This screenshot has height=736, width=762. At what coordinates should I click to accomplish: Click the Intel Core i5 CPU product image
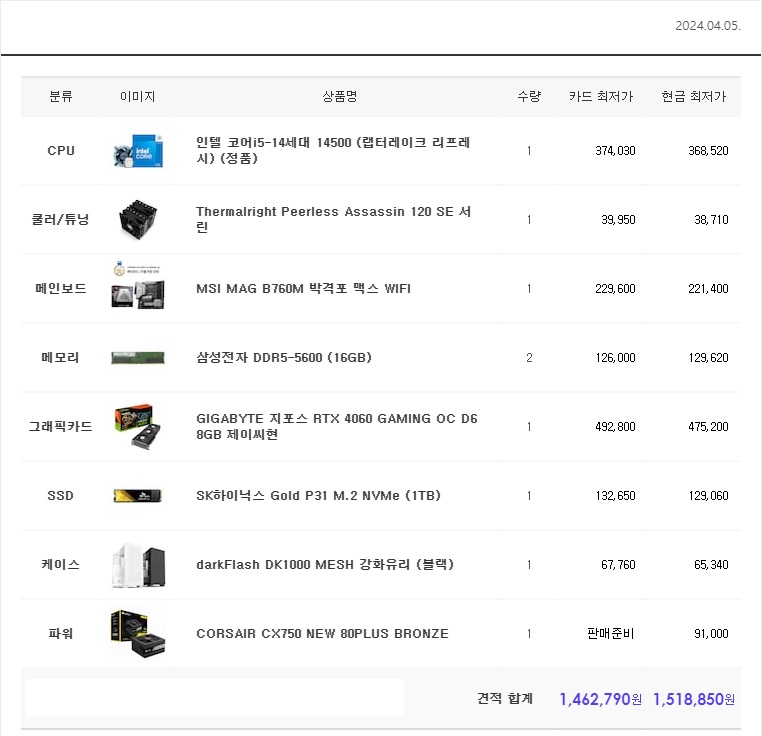(138, 151)
